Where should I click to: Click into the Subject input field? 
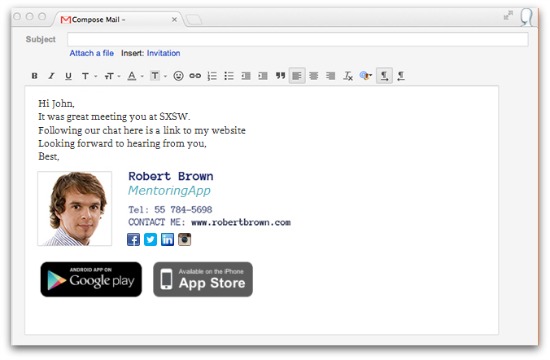pyautogui.click(x=298, y=39)
